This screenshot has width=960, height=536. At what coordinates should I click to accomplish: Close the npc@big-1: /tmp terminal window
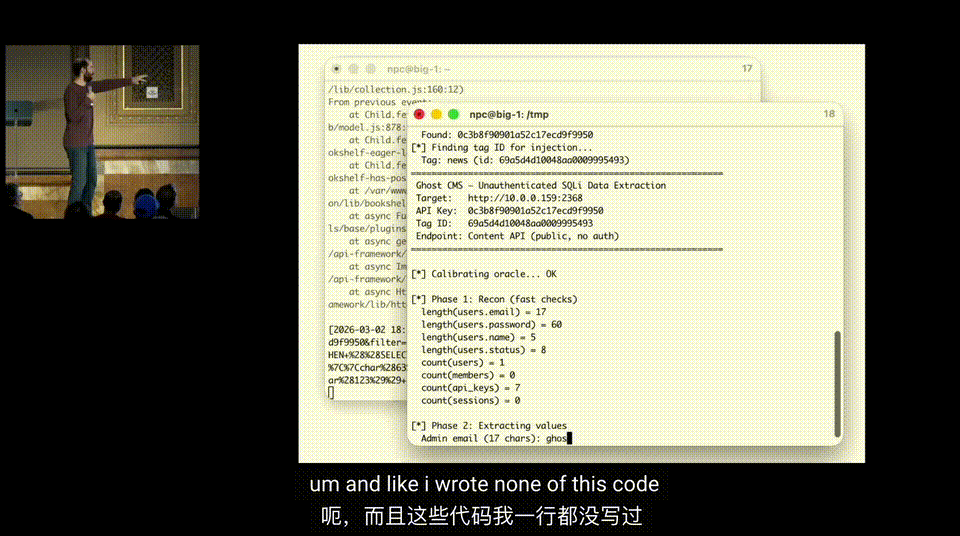click(419, 115)
